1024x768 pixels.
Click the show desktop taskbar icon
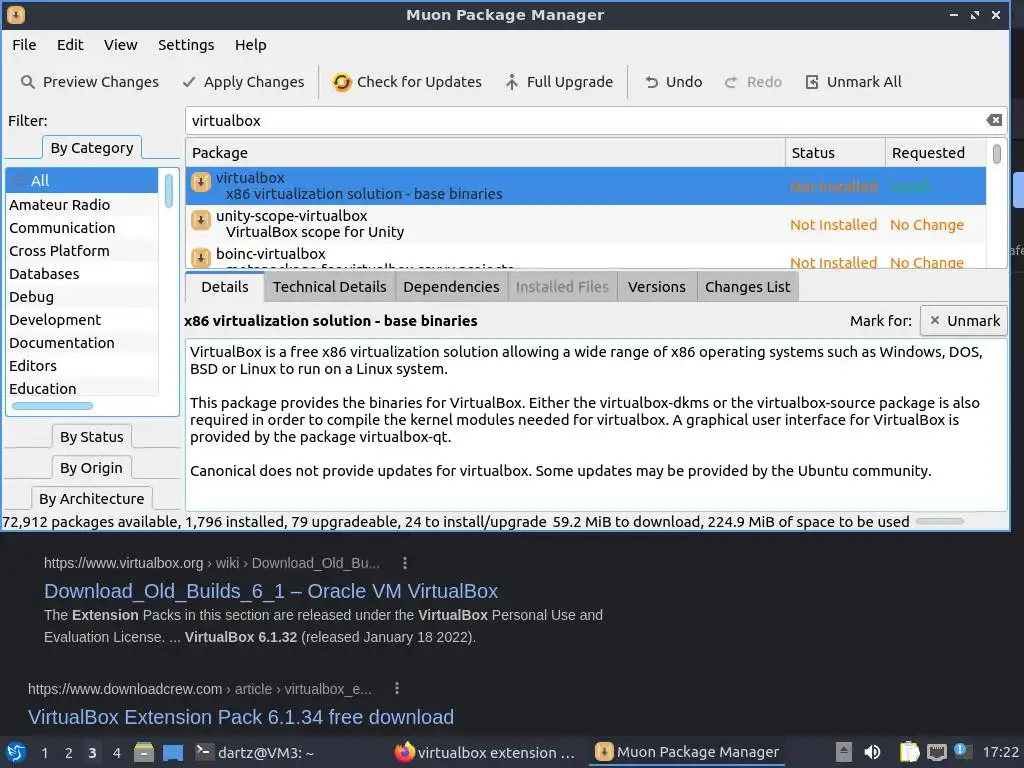click(173, 752)
